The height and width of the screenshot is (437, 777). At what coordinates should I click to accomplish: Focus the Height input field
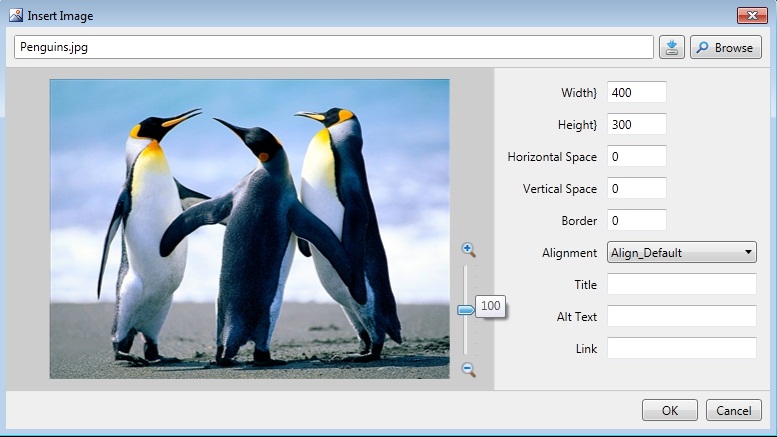[x=636, y=124]
